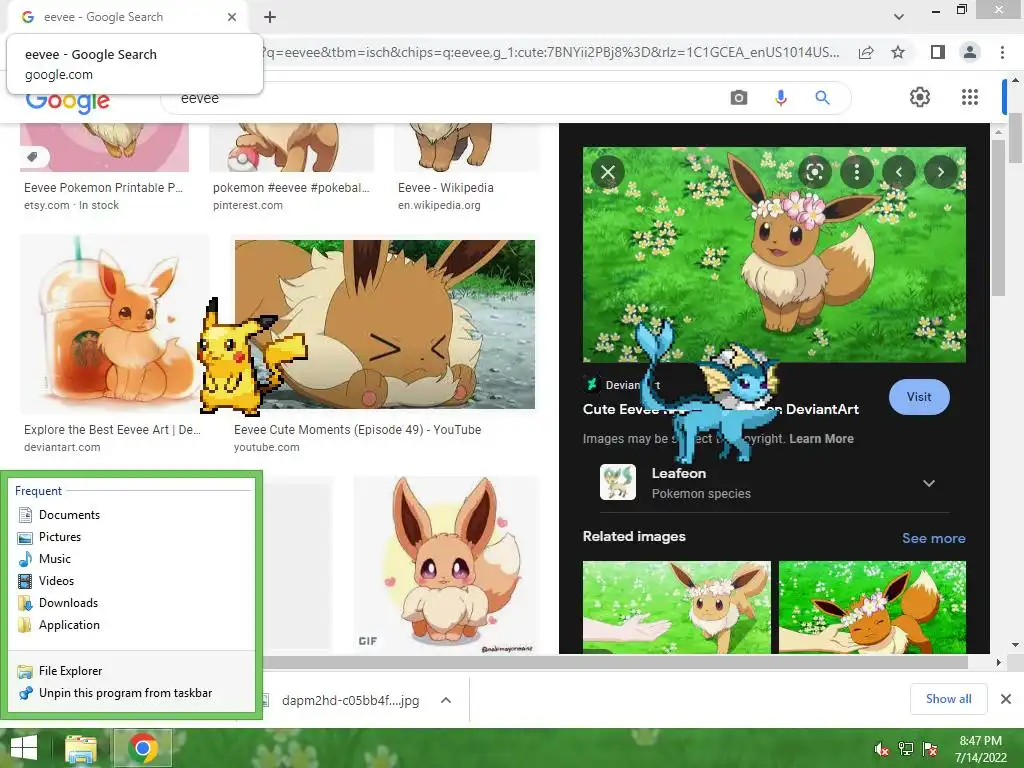Viewport: 1024px width, 768px height.
Task: Expand download item options chevron
Action: (x=446, y=701)
